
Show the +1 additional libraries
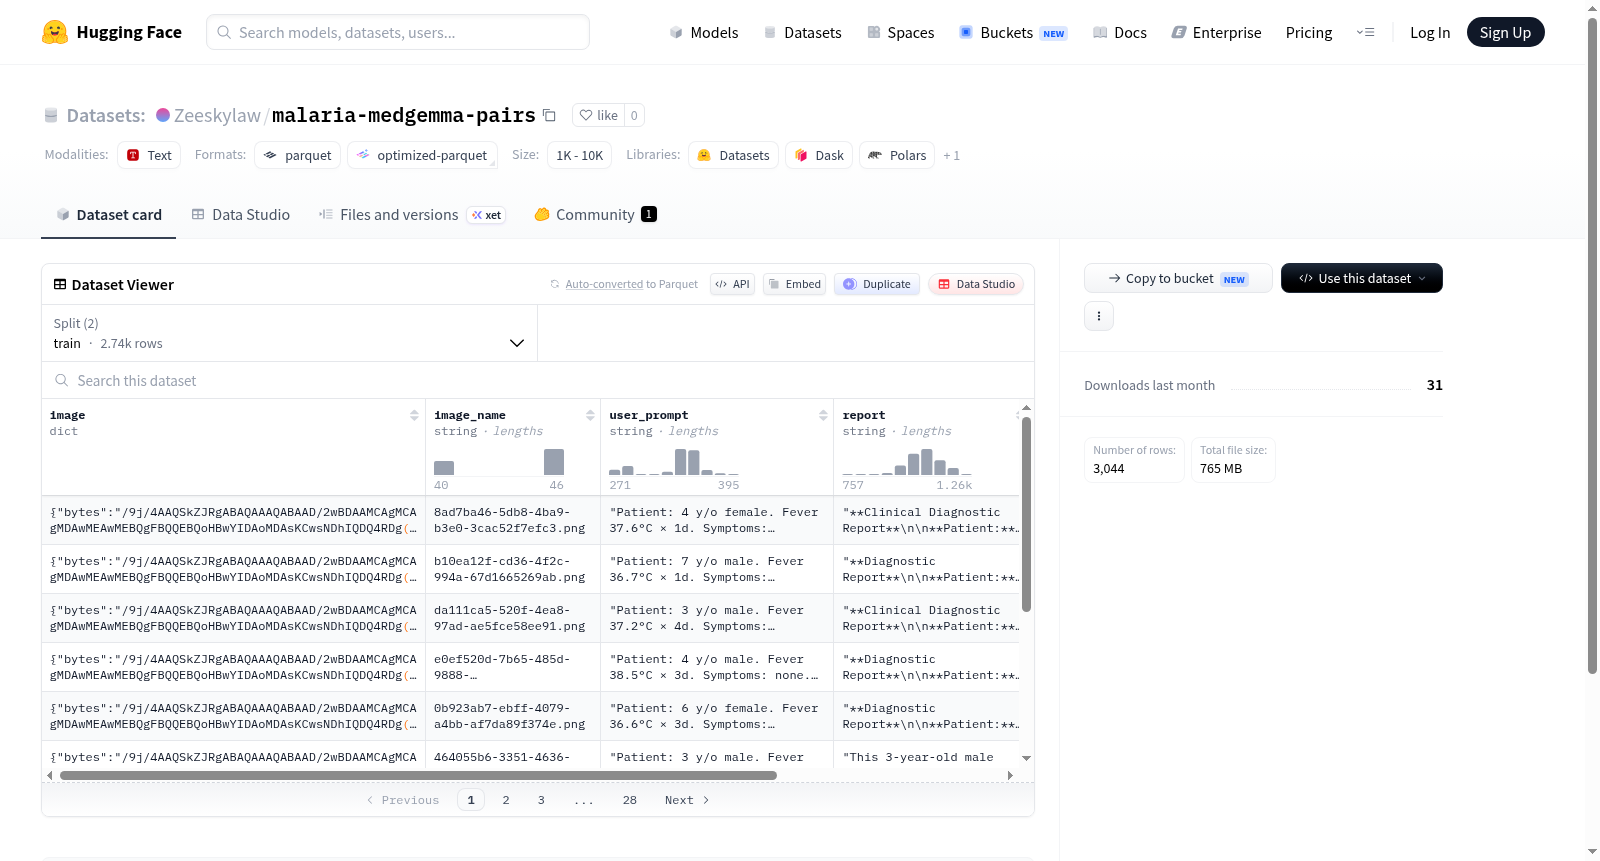pyautogui.click(x=951, y=155)
